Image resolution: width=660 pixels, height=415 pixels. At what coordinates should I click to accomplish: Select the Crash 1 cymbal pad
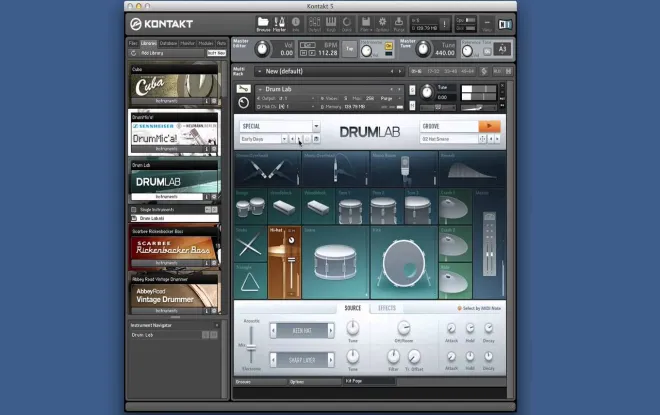[455, 206]
